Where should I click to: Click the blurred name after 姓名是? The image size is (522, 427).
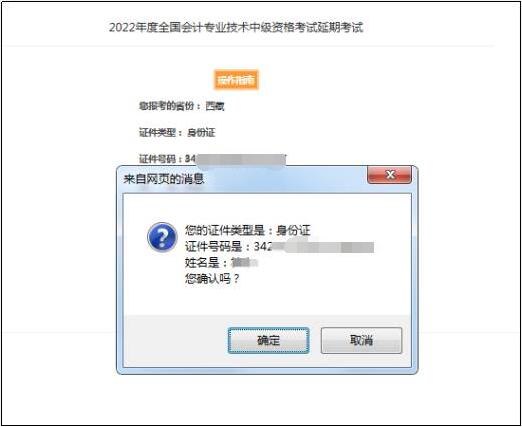[x=244, y=263]
